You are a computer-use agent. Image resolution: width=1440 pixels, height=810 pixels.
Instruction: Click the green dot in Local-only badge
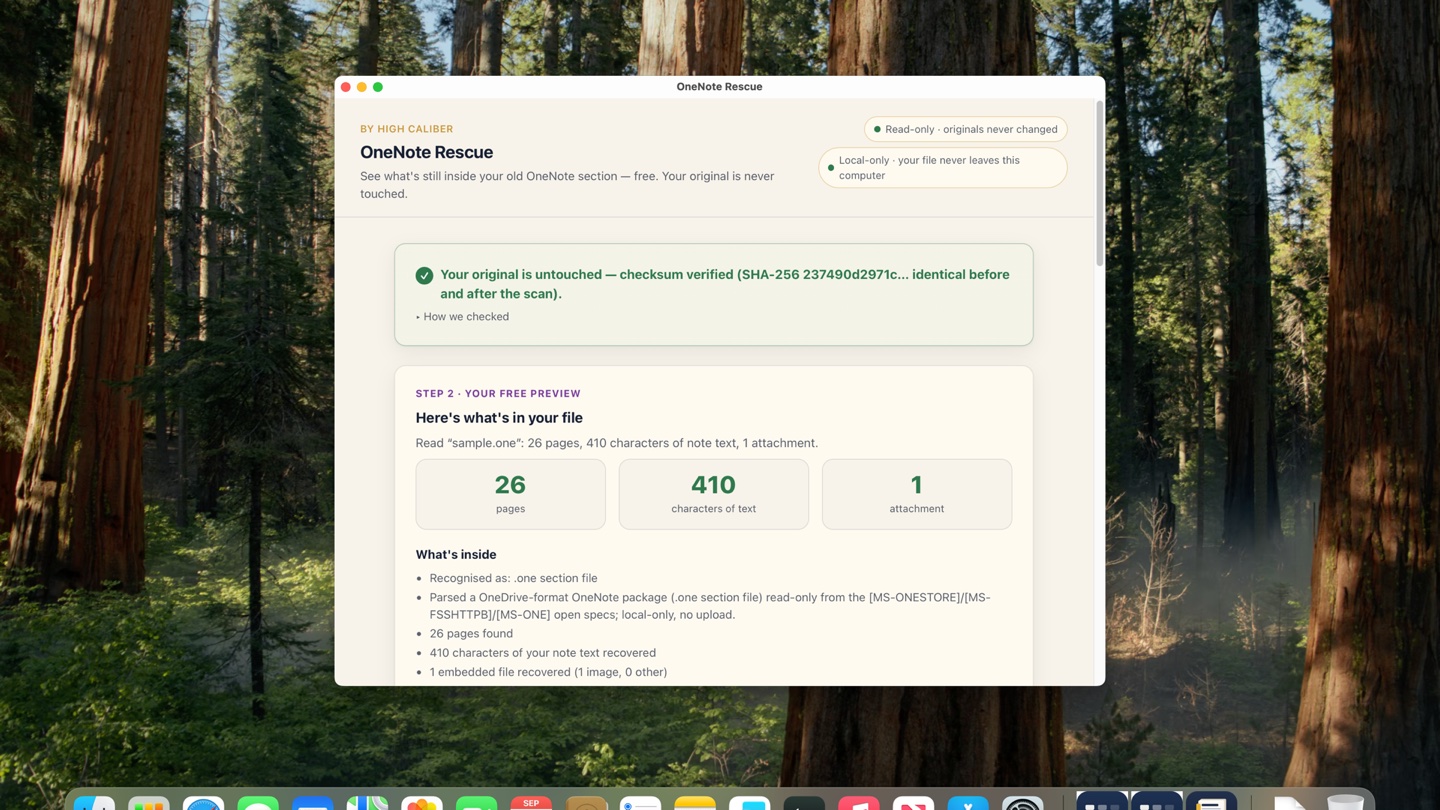point(831,168)
